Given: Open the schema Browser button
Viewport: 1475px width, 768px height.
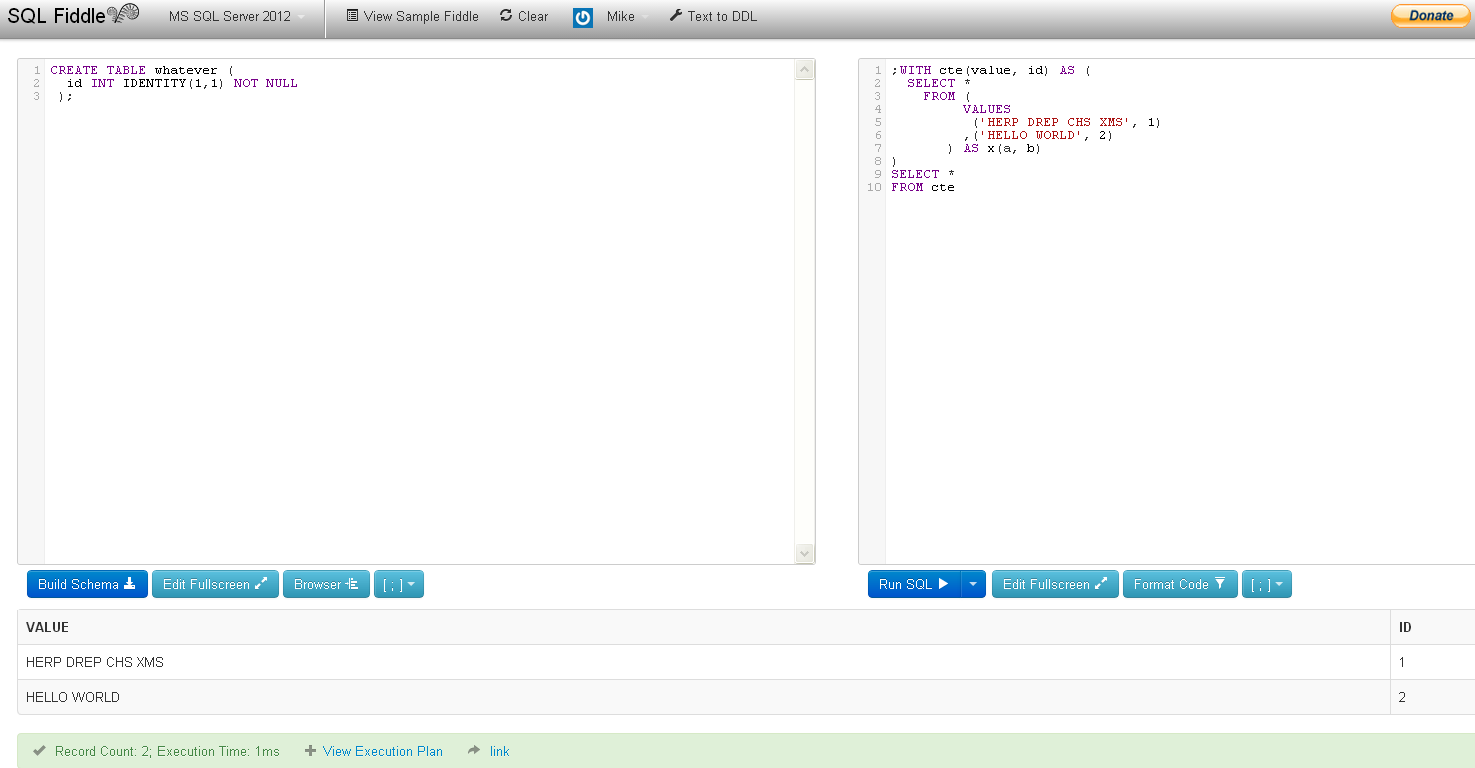Looking at the screenshot, I should point(326,584).
